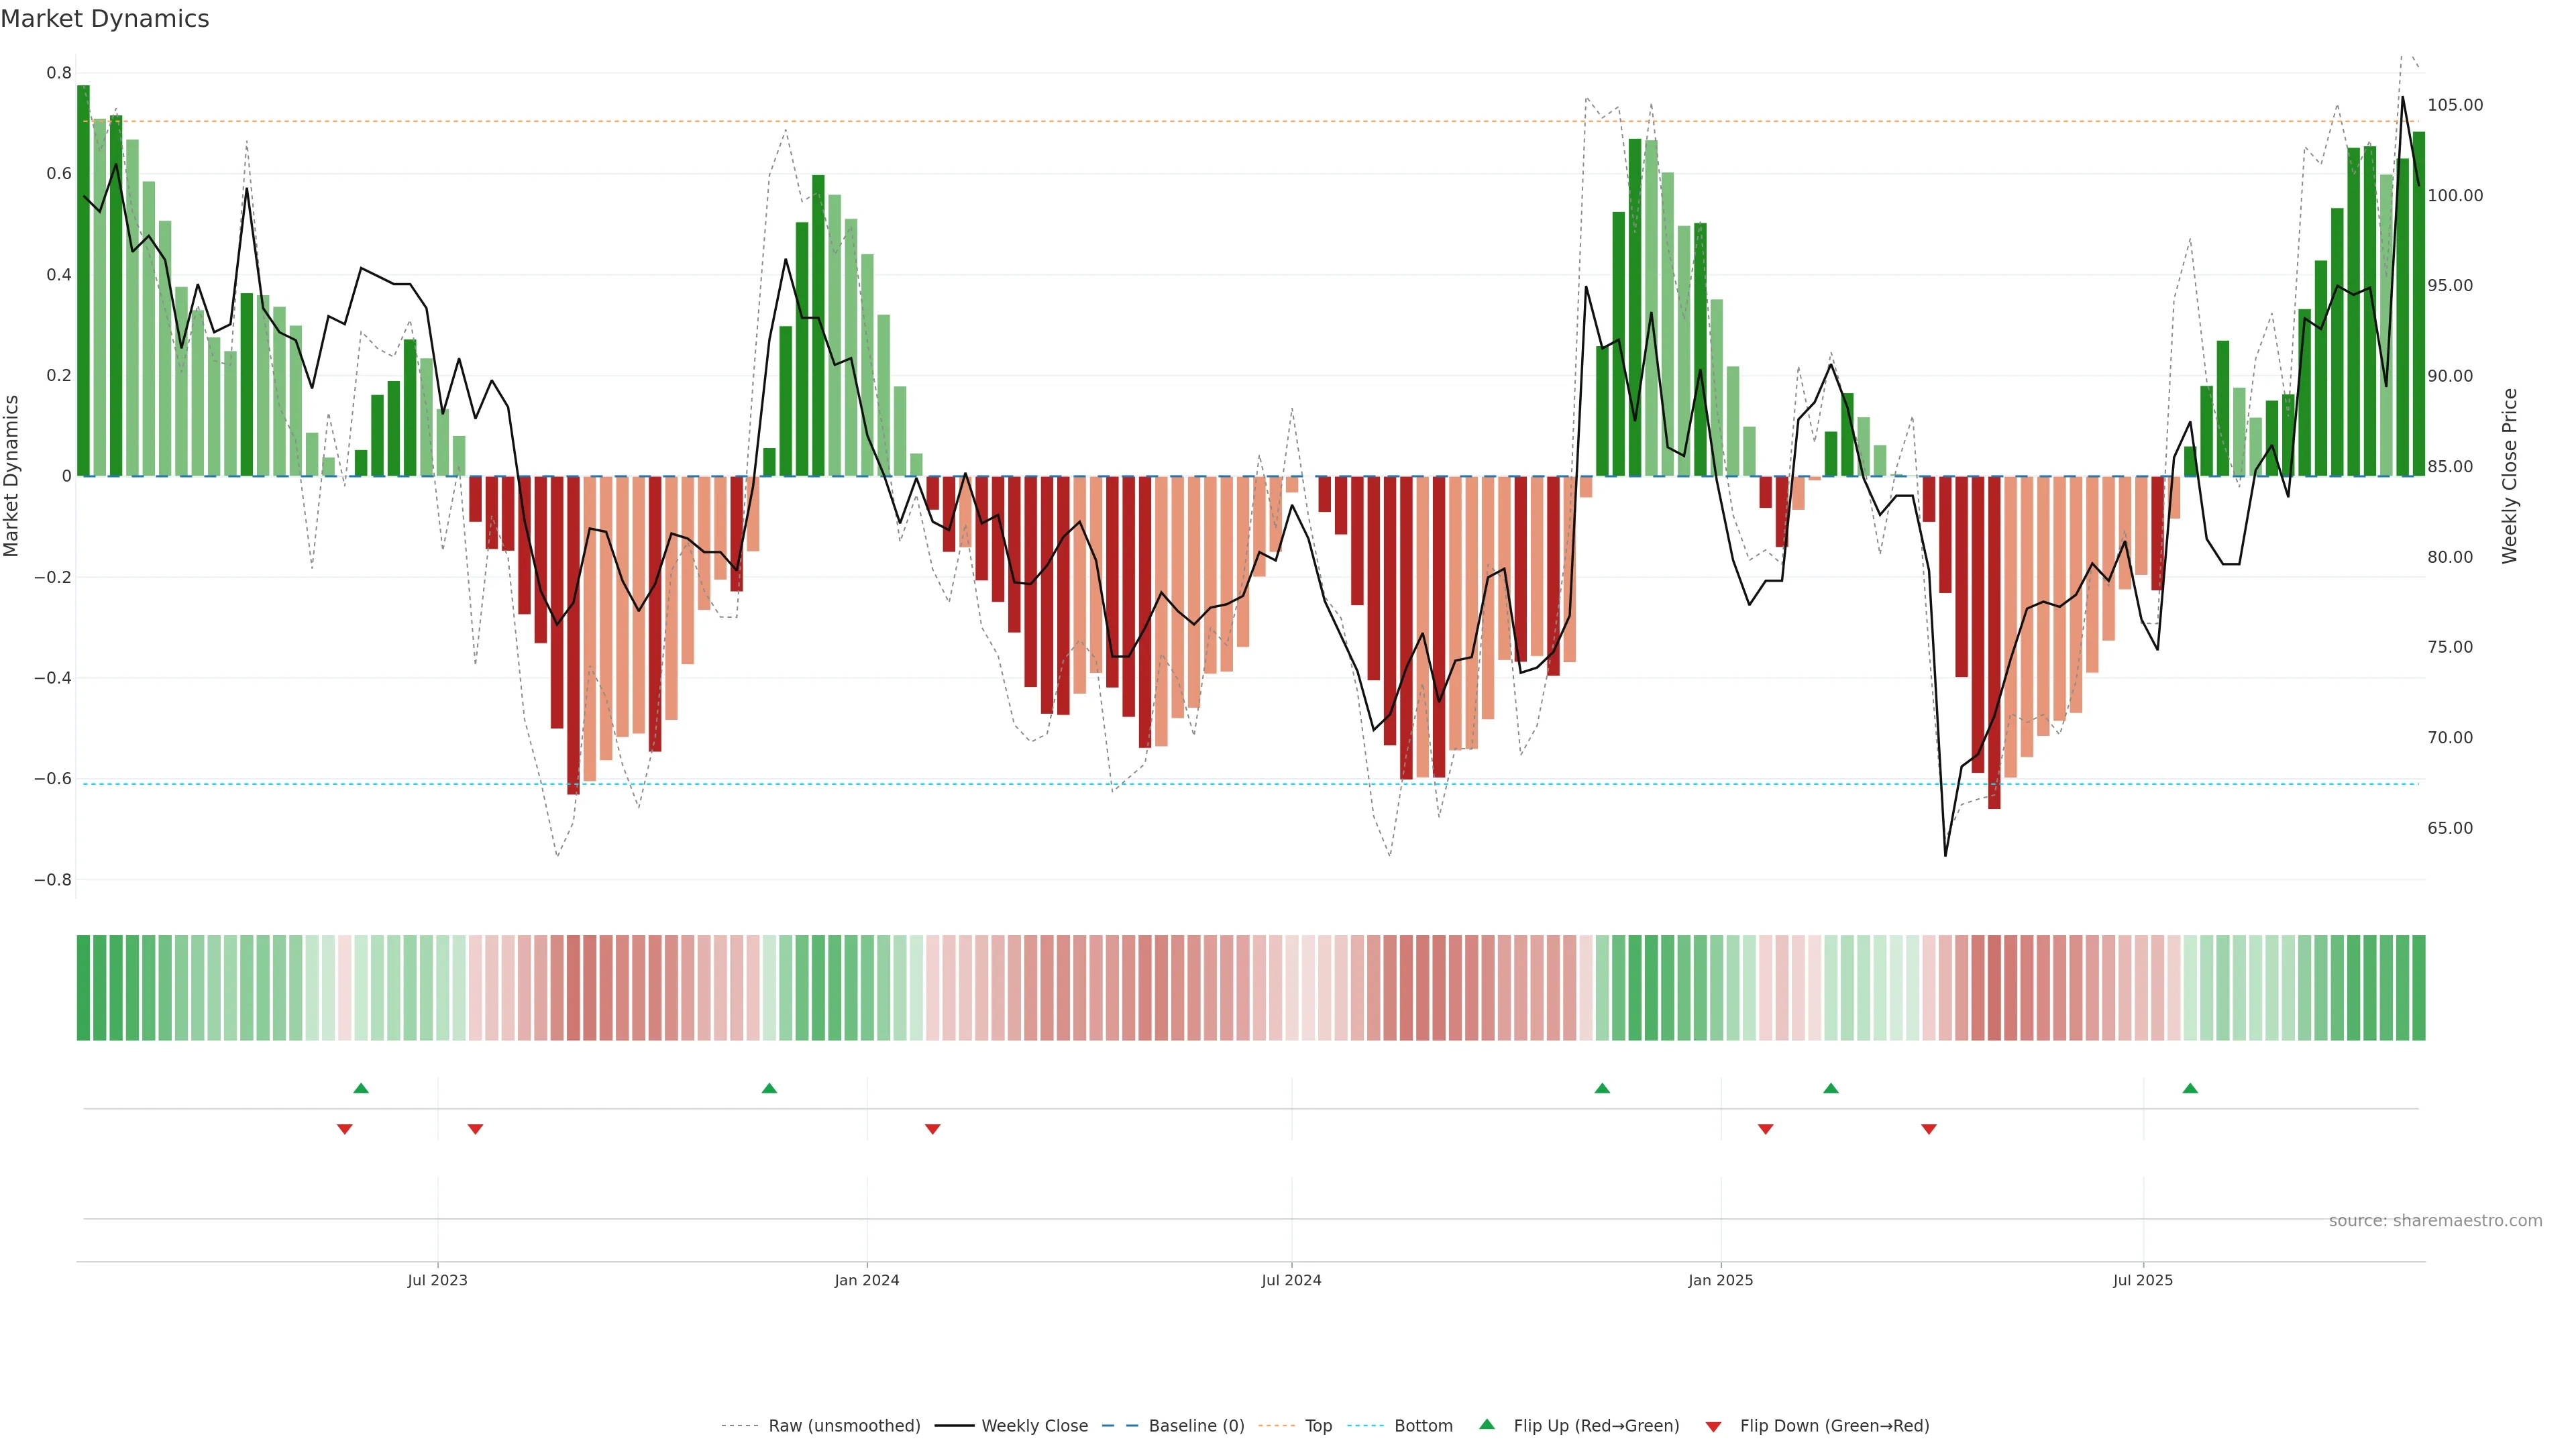
Task: Toggle Flip Up (Red→Green) legend entry
Action: (x=1596, y=1426)
